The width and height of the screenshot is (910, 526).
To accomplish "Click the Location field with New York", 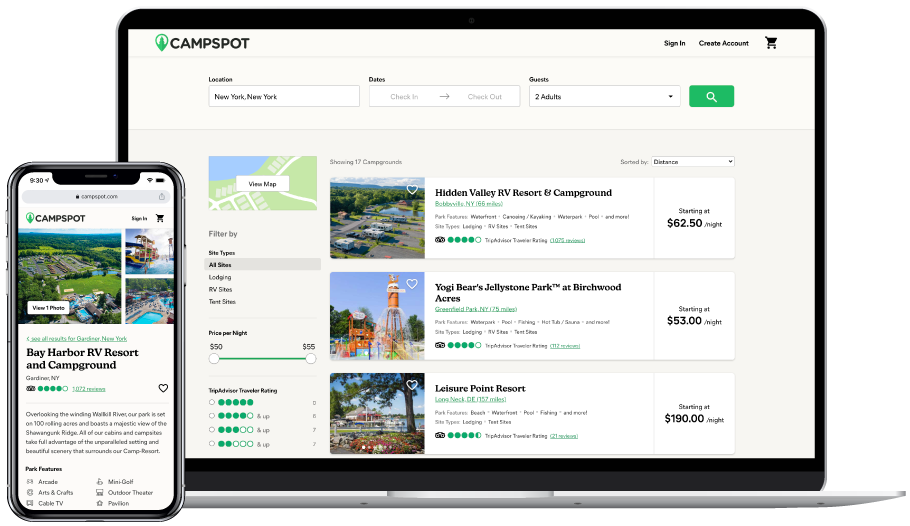I will [x=284, y=96].
